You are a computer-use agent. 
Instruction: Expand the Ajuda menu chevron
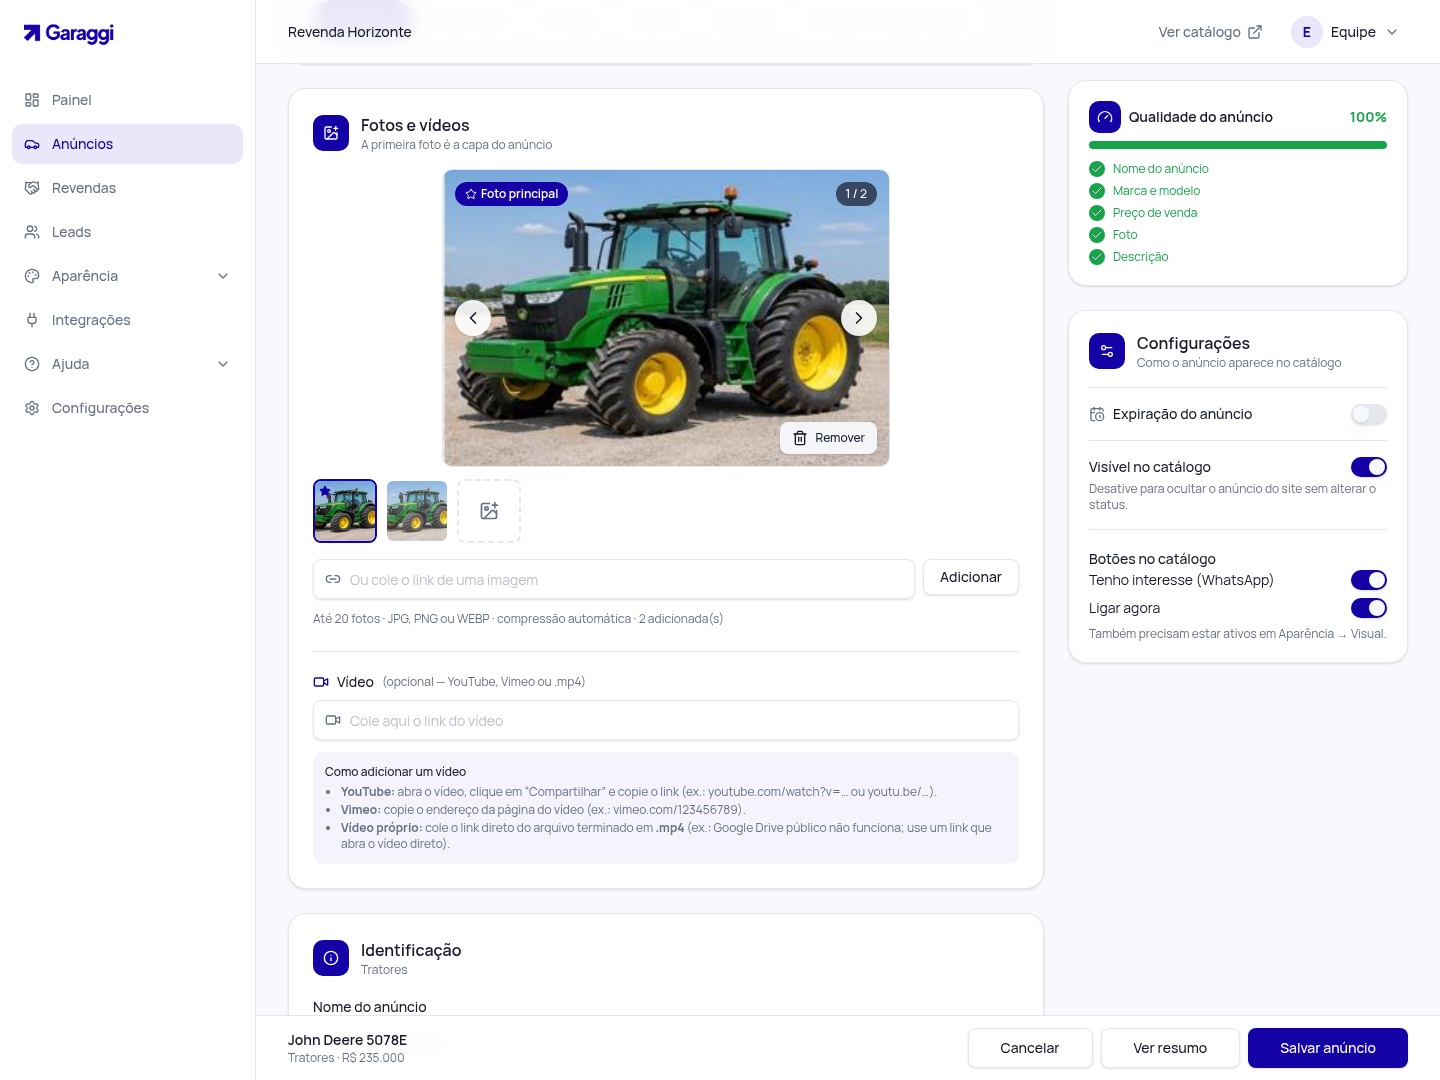[x=223, y=364]
